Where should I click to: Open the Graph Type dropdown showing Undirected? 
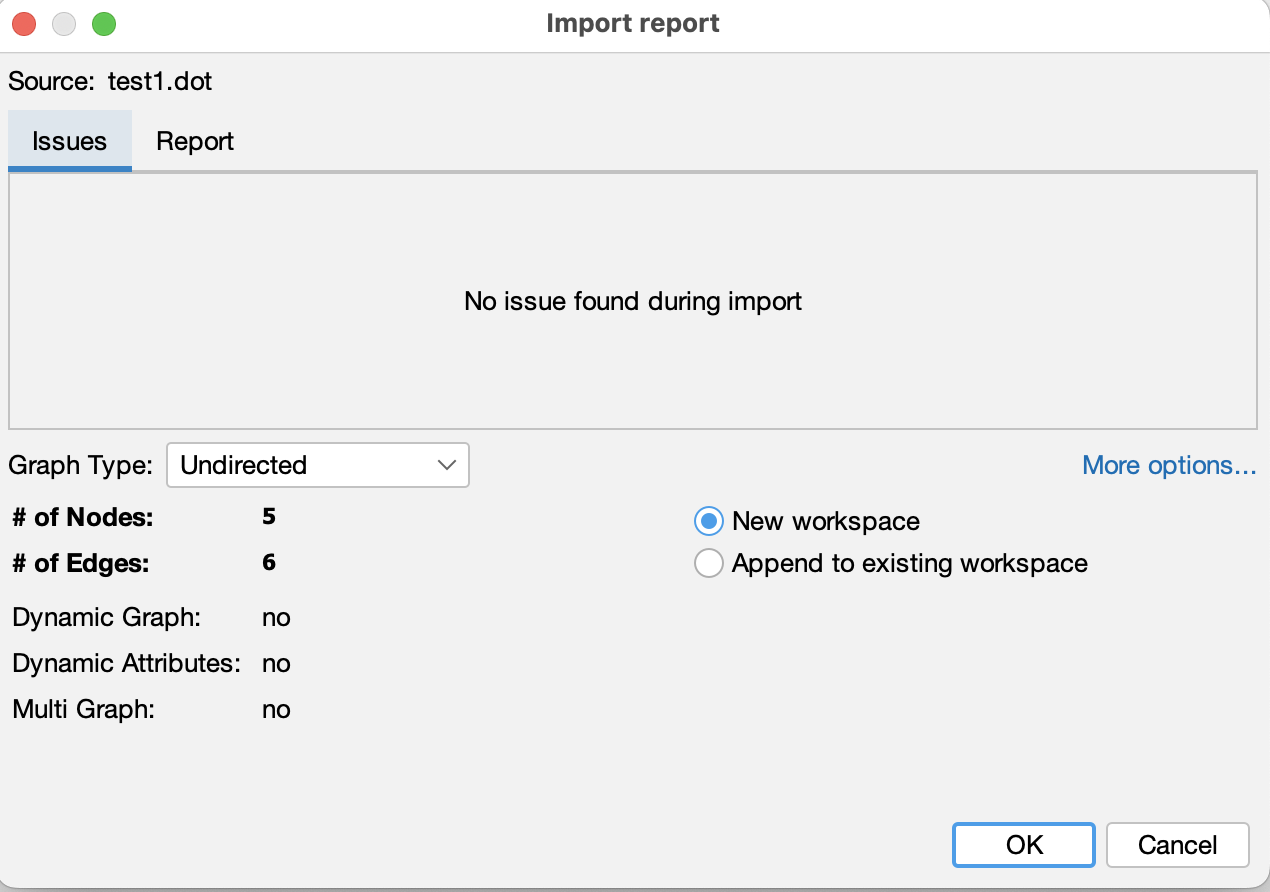(x=317, y=465)
